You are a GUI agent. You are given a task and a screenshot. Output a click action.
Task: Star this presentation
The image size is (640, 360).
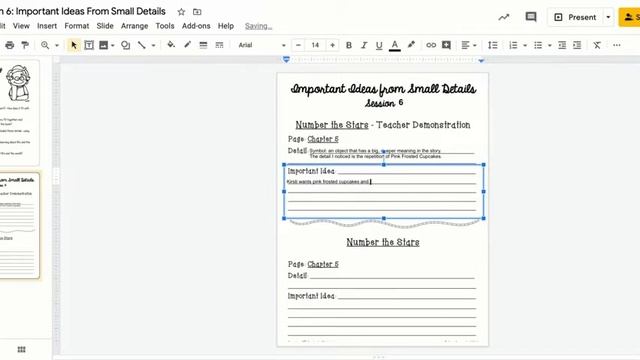(181, 12)
